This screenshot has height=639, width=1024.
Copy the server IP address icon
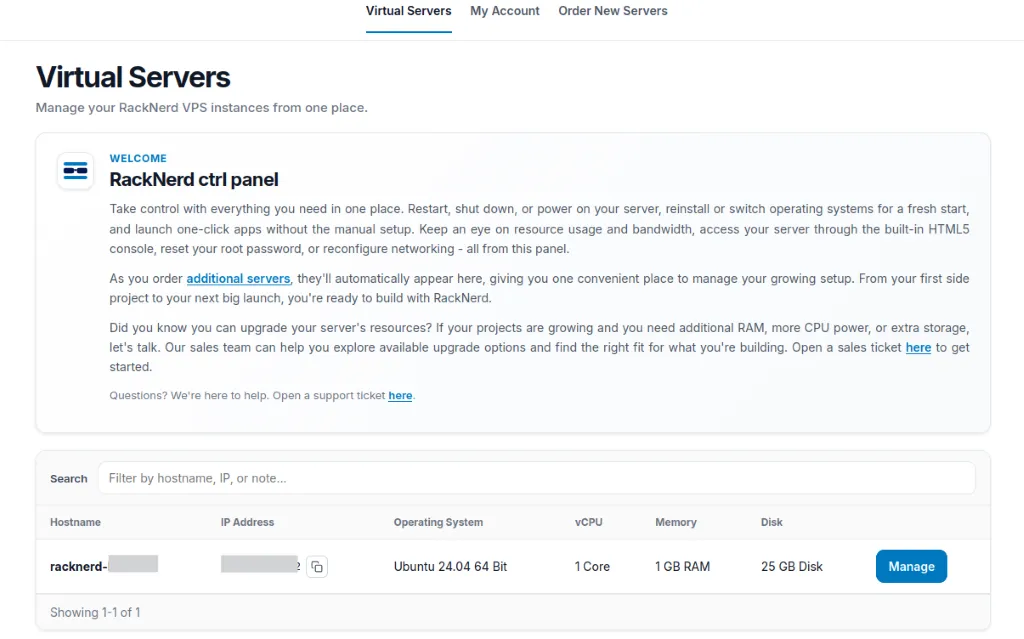tap(317, 566)
